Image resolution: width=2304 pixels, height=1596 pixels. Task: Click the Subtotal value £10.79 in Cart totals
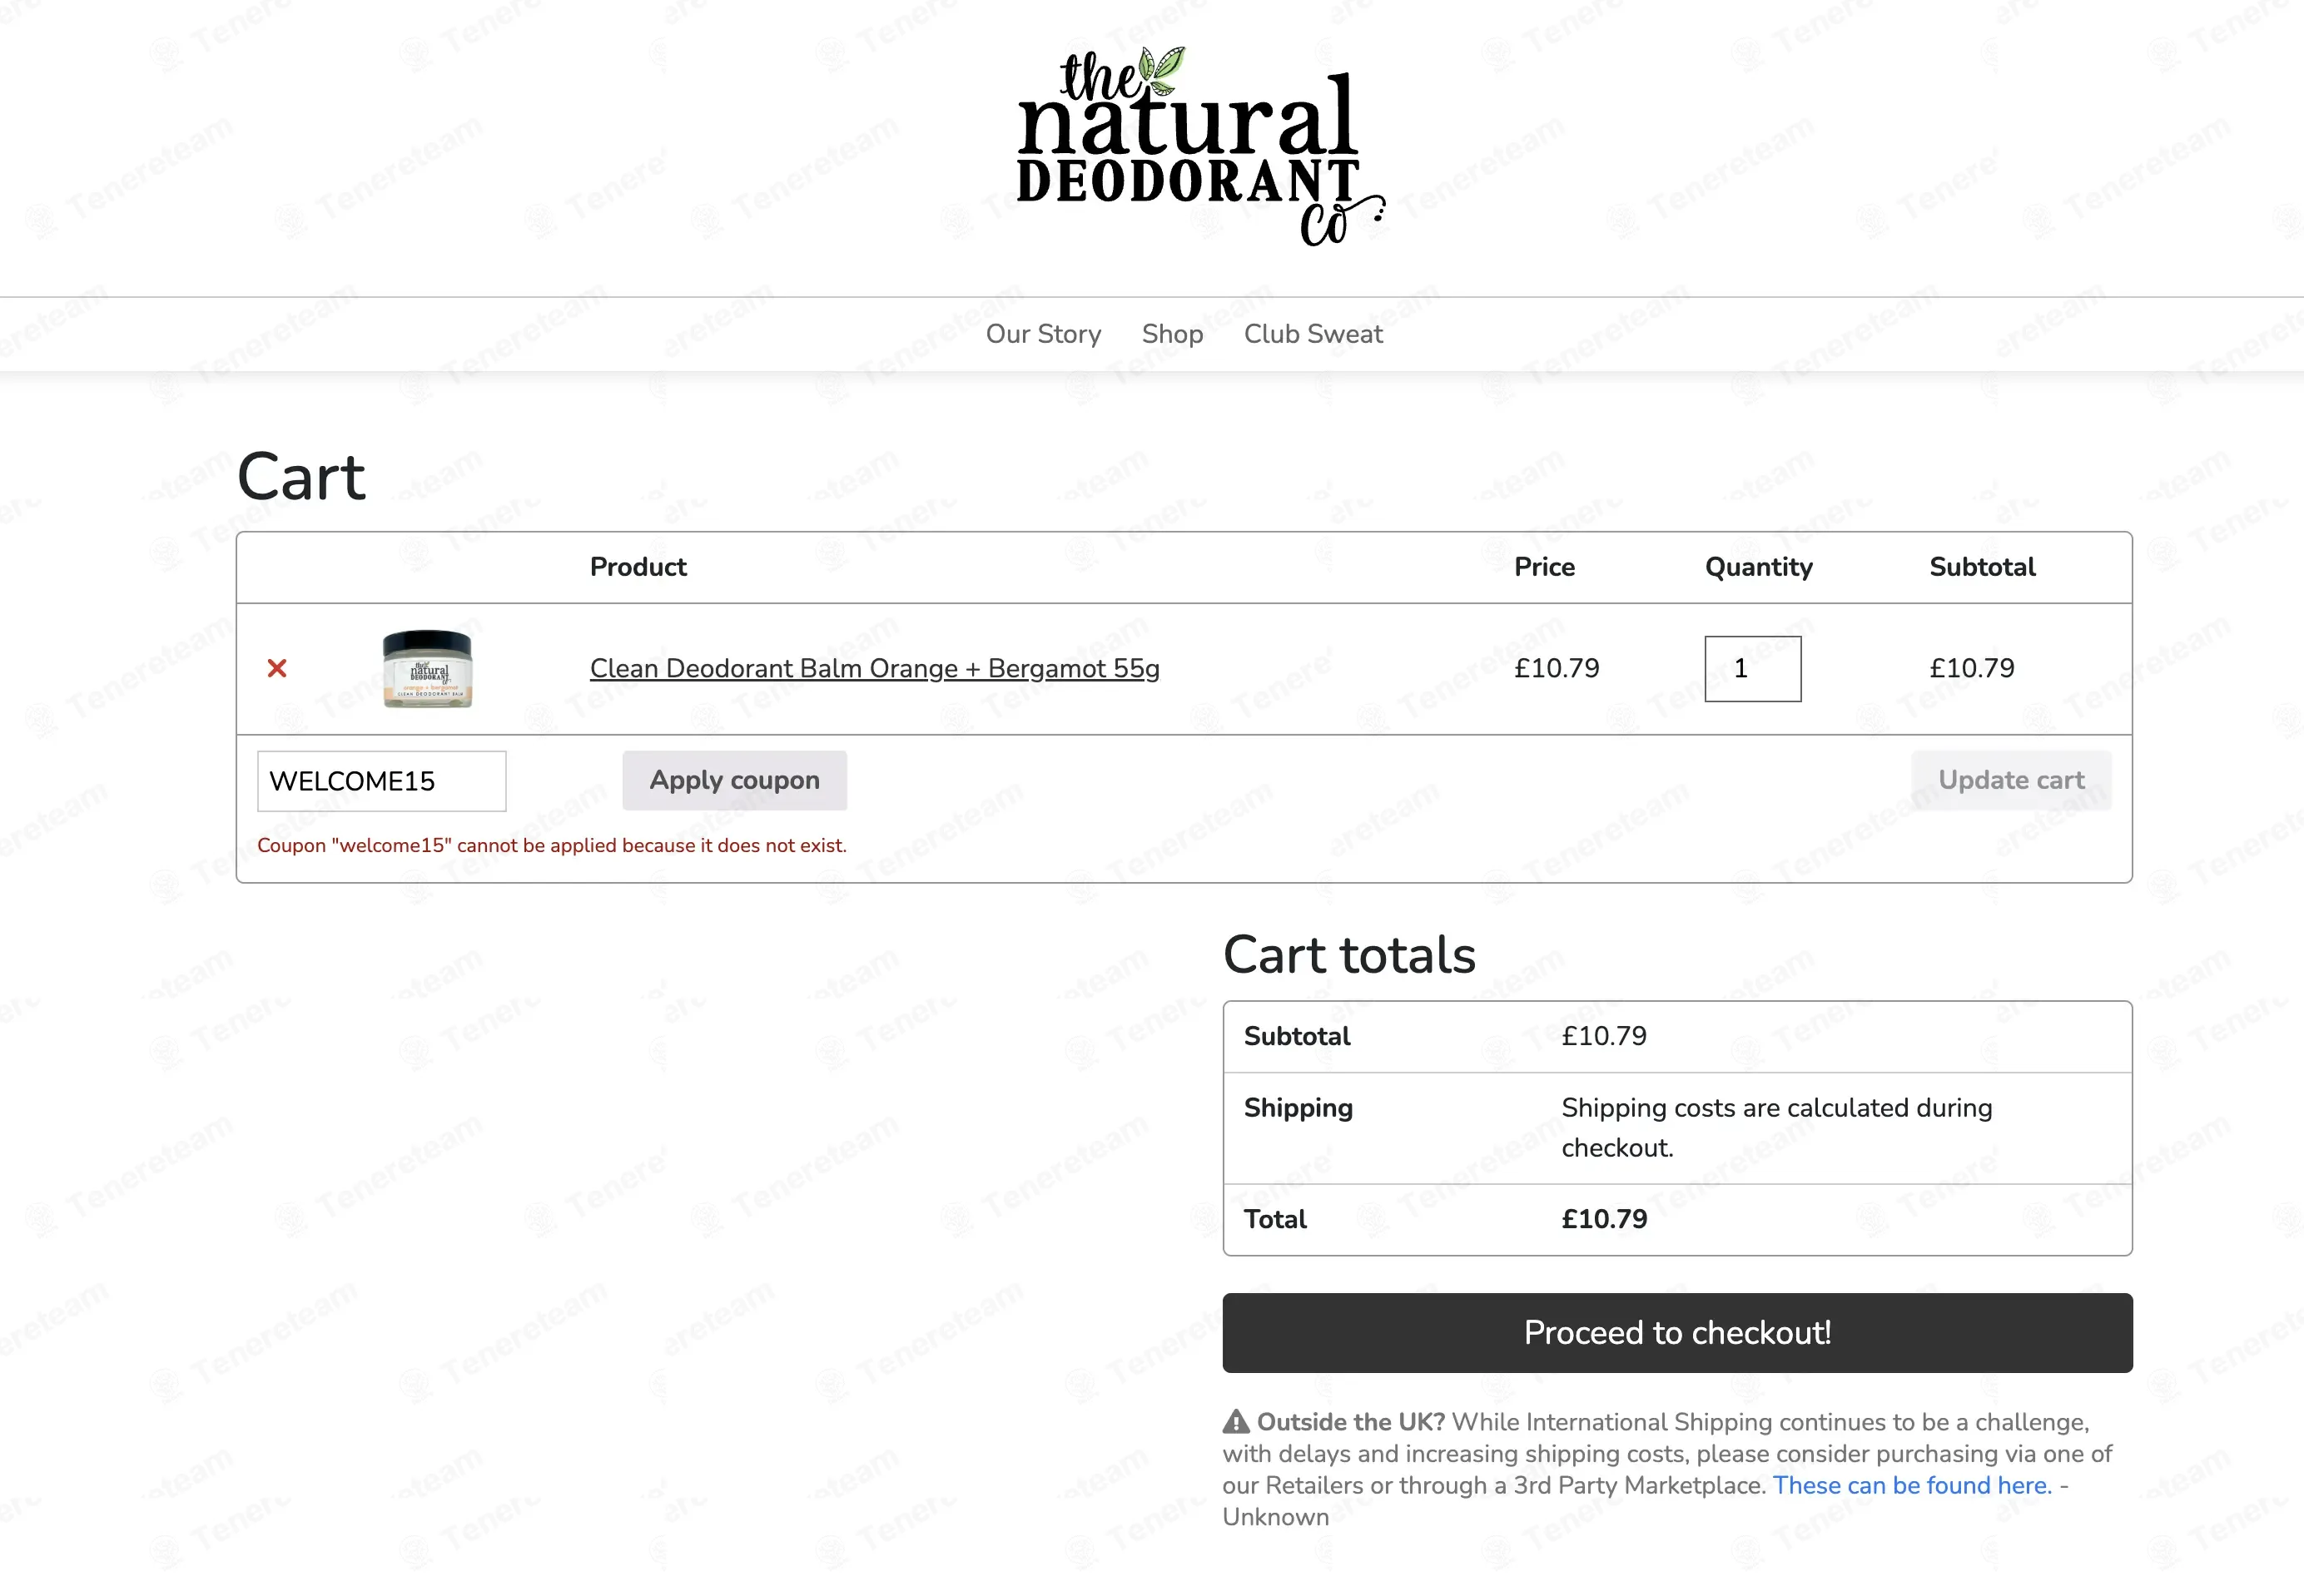click(x=1604, y=1036)
